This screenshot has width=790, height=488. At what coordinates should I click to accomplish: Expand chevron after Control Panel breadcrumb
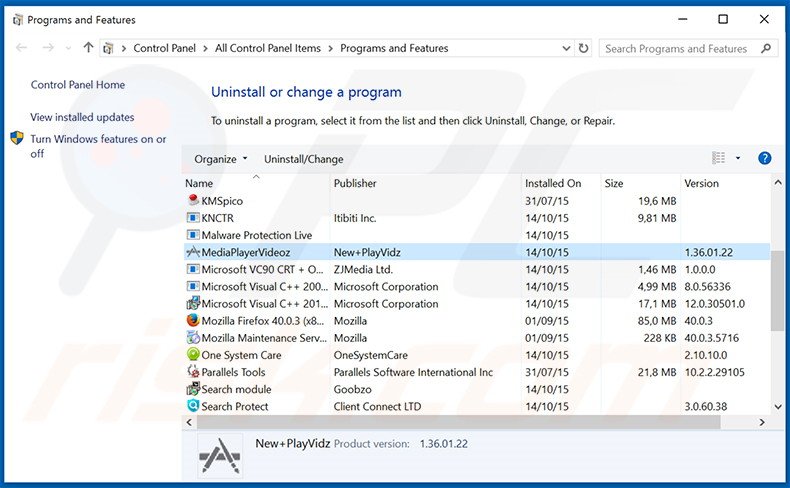[x=205, y=48]
